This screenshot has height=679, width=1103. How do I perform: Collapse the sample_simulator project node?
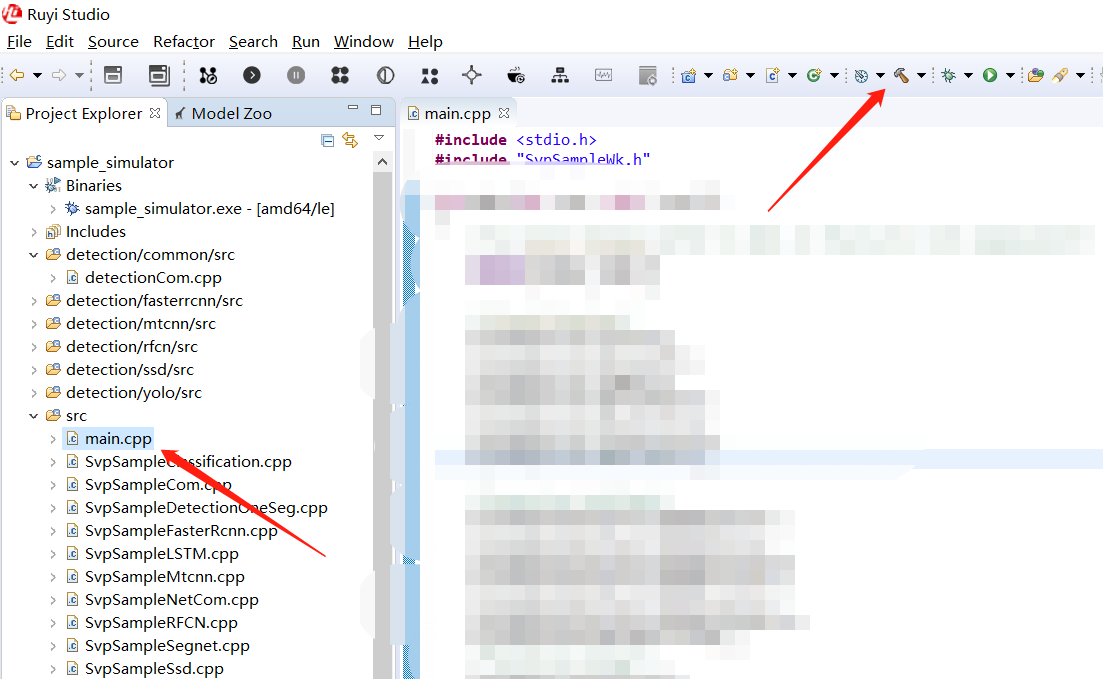tap(14, 163)
